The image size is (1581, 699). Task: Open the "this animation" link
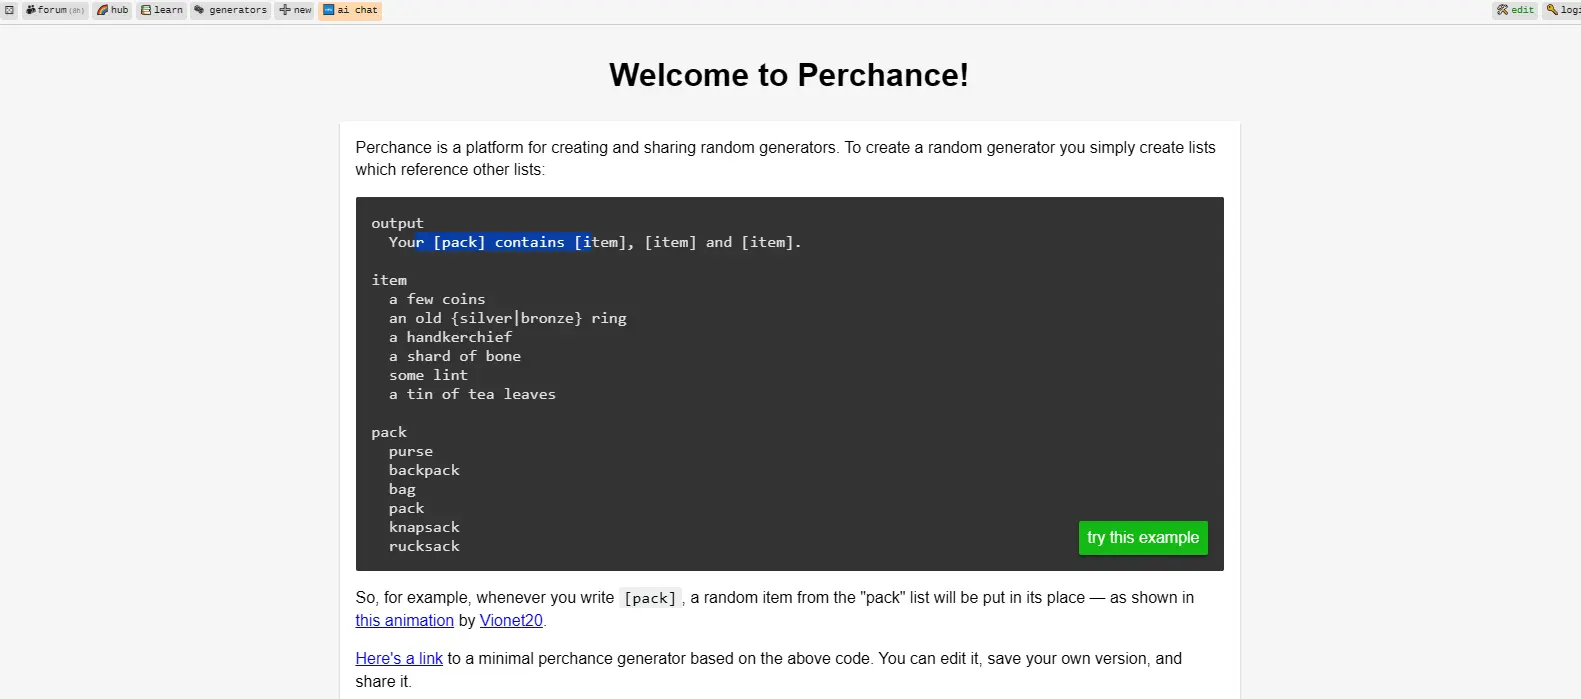click(x=404, y=620)
